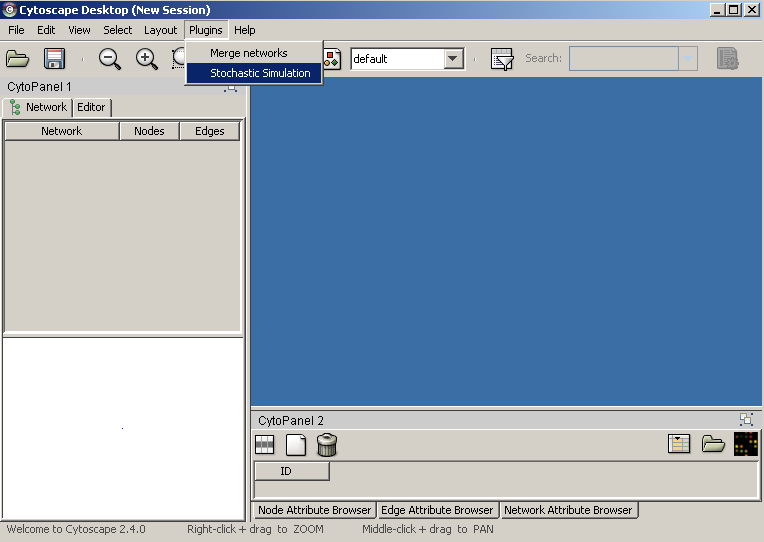Click the create new attribute page icon

(296, 445)
